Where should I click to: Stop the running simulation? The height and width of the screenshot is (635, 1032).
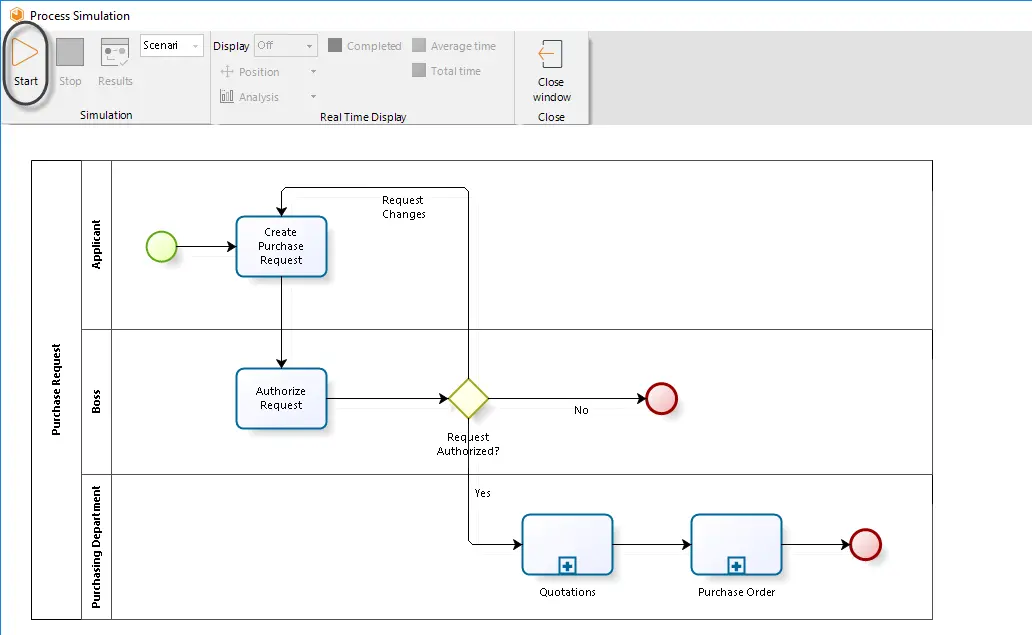coord(70,63)
